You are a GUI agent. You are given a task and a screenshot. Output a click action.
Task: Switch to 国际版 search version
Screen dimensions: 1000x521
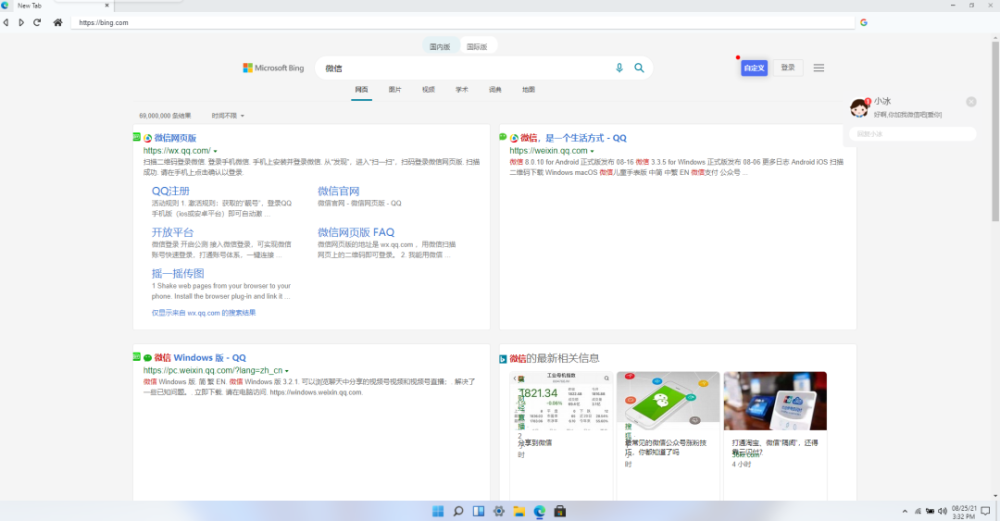(477, 46)
